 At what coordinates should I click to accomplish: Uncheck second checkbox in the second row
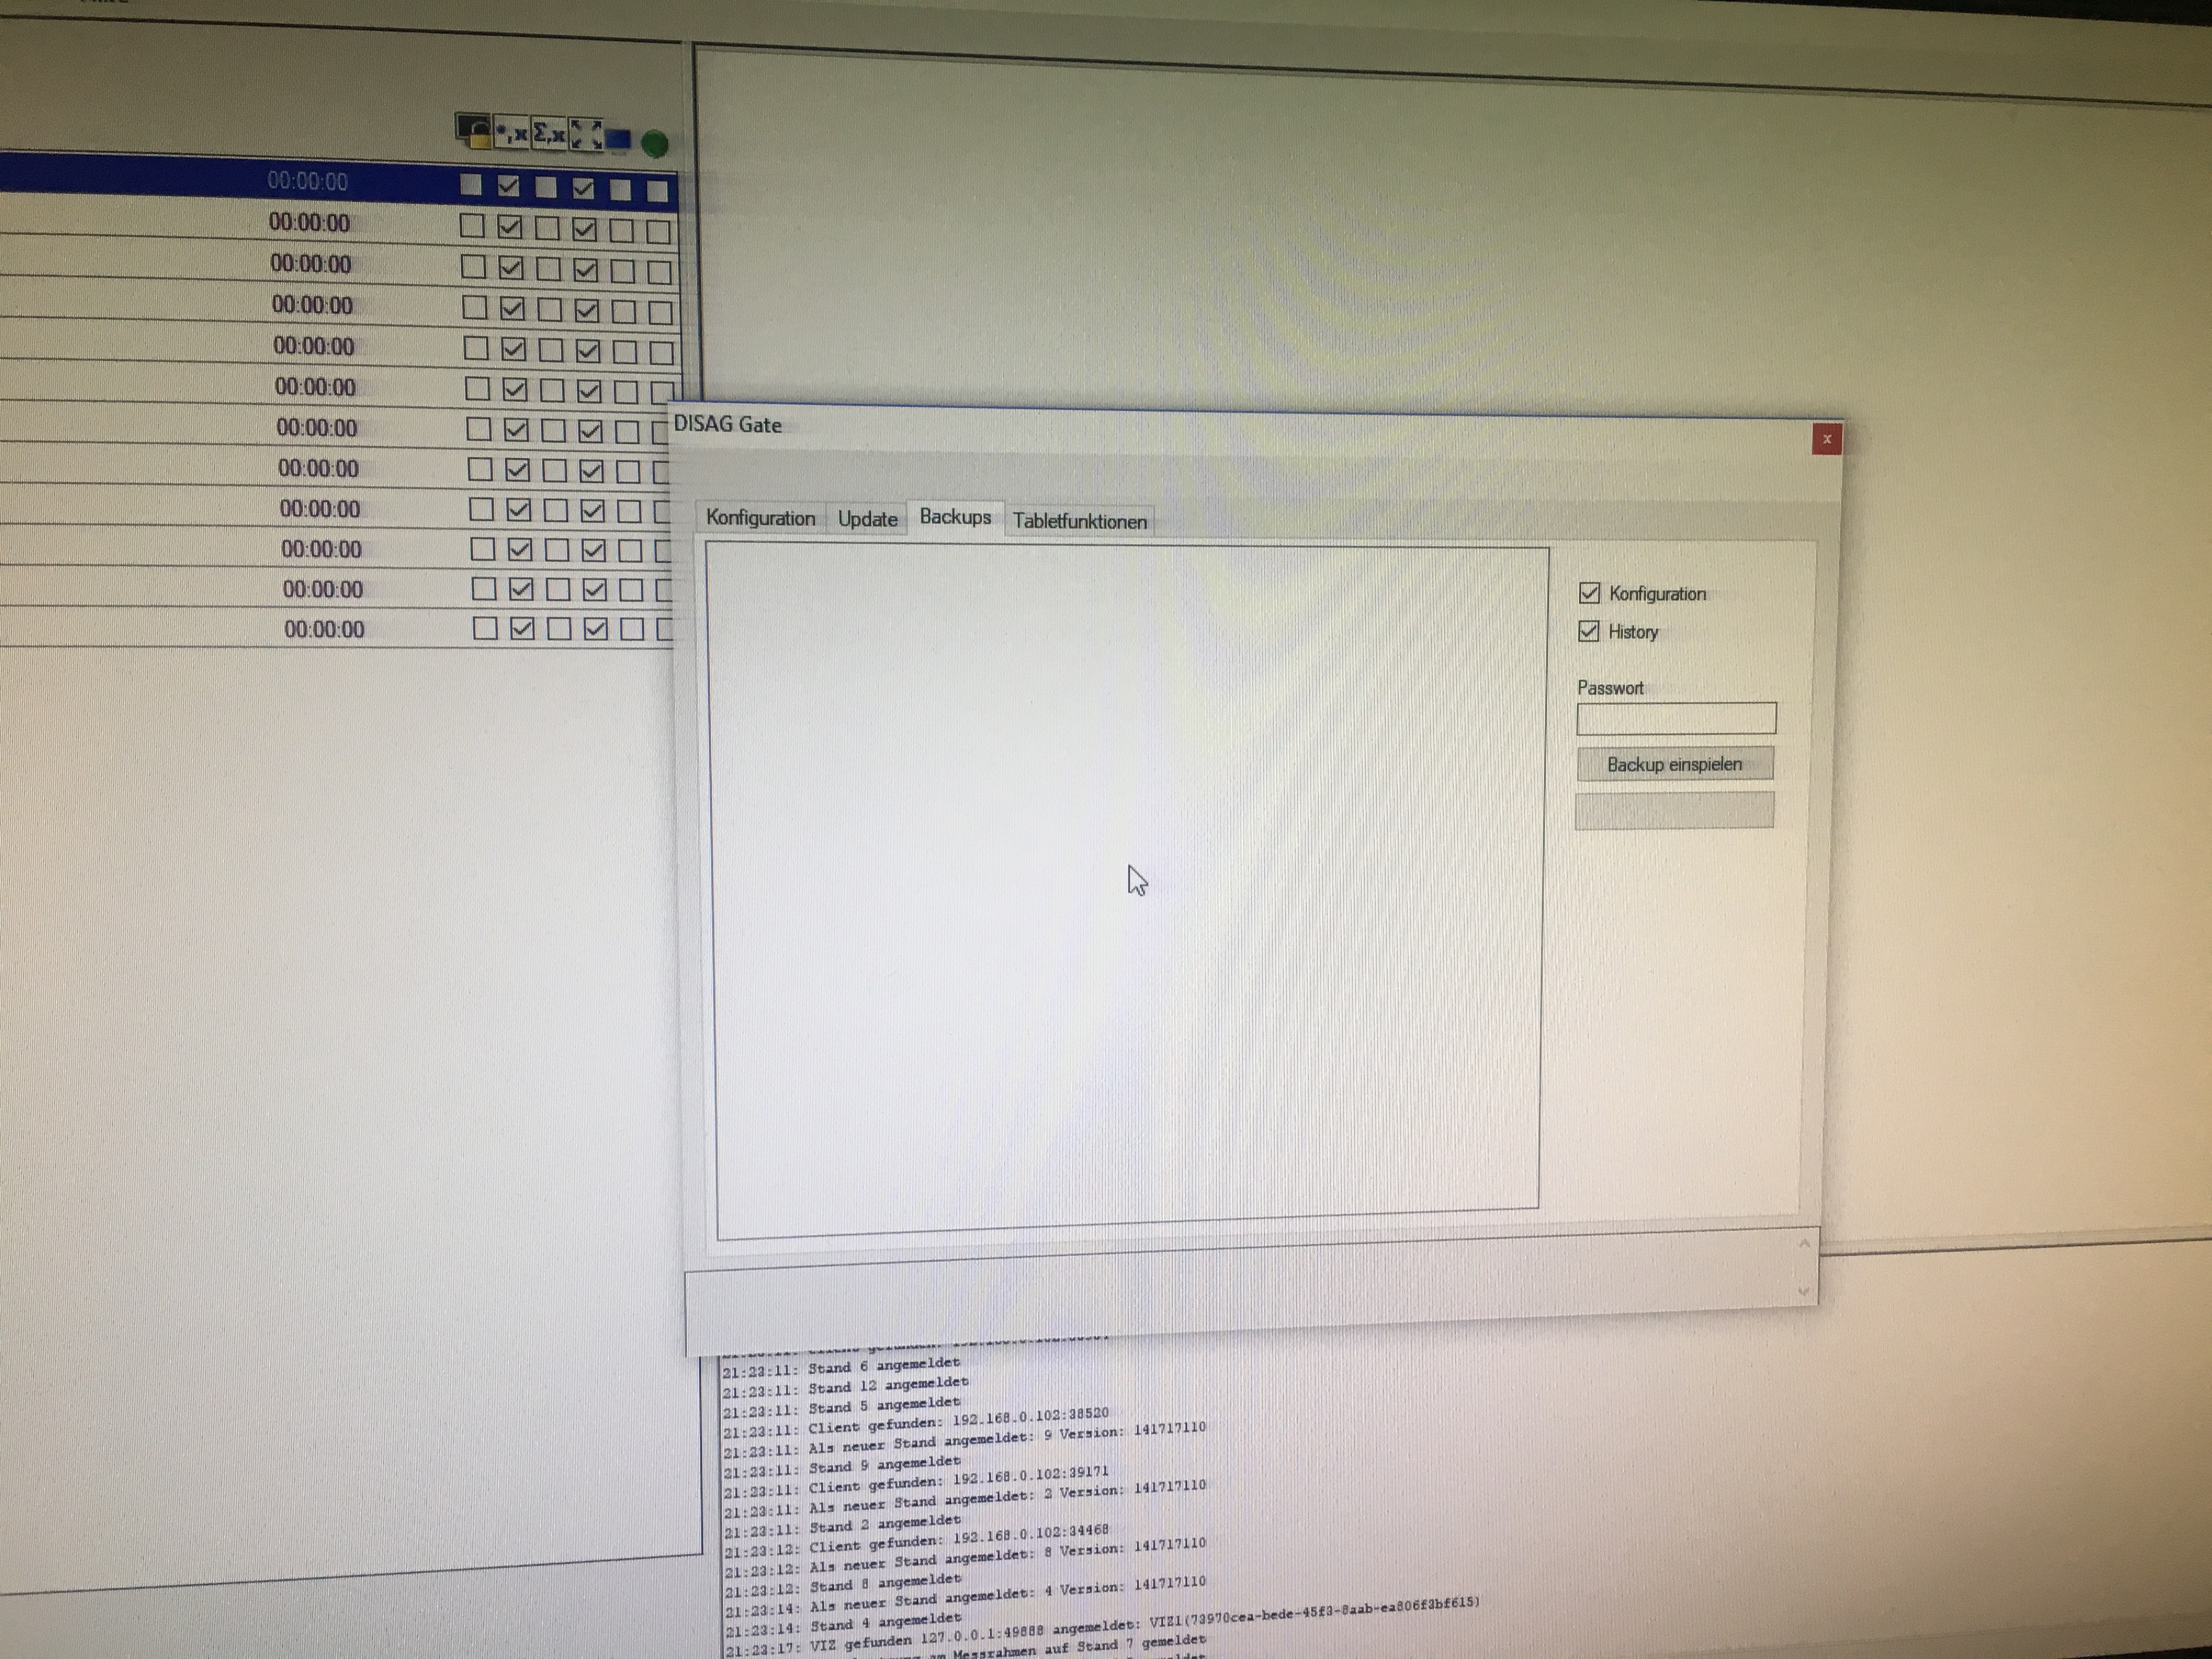pos(510,227)
